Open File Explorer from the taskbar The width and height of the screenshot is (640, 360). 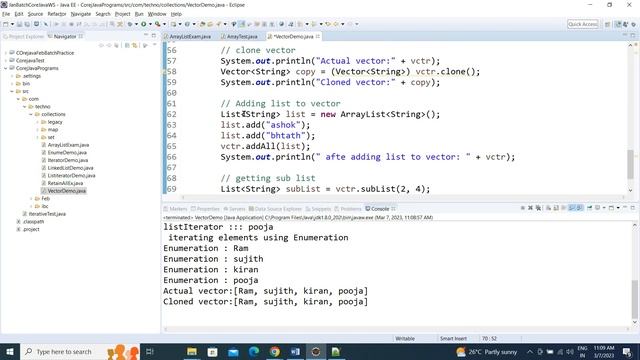point(192,351)
